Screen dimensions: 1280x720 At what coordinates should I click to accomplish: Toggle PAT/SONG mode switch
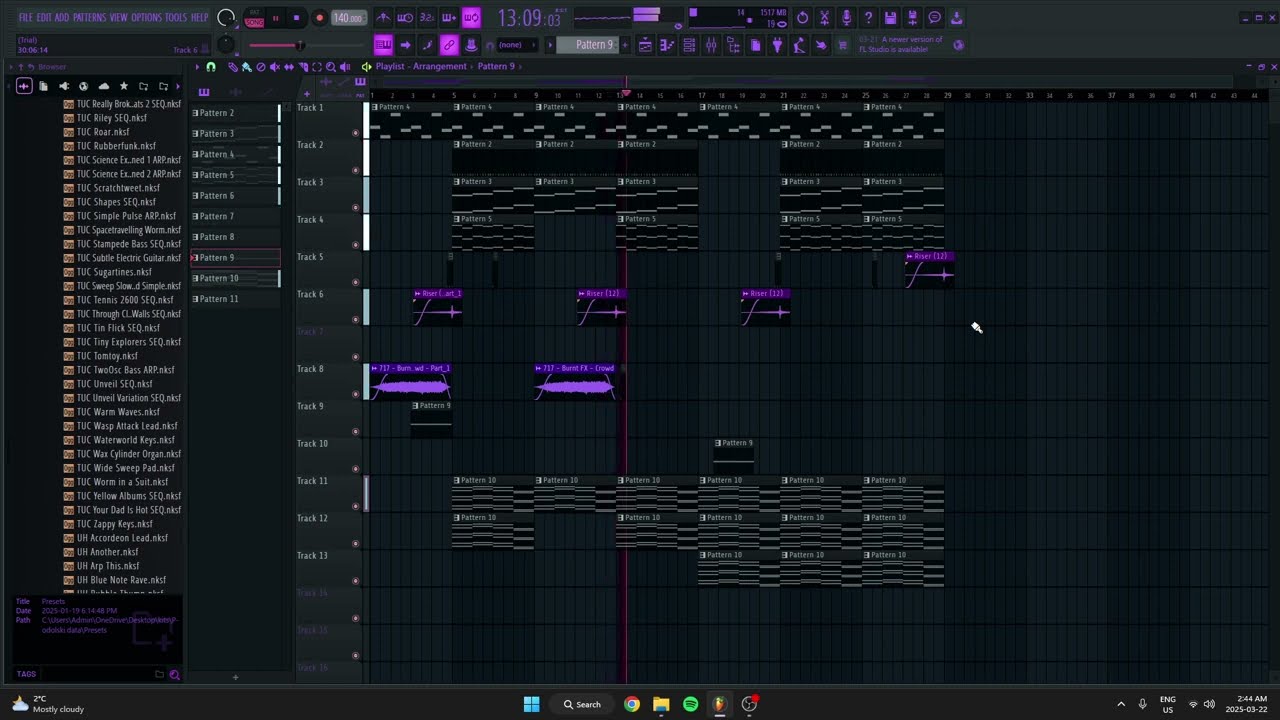(x=254, y=18)
